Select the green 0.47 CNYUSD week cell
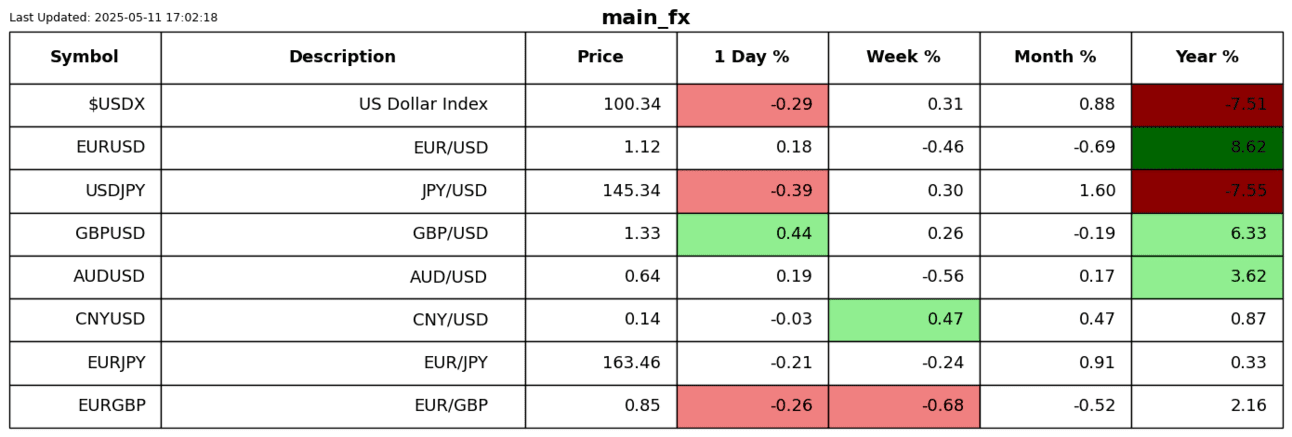The image size is (1292, 437). (904, 320)
